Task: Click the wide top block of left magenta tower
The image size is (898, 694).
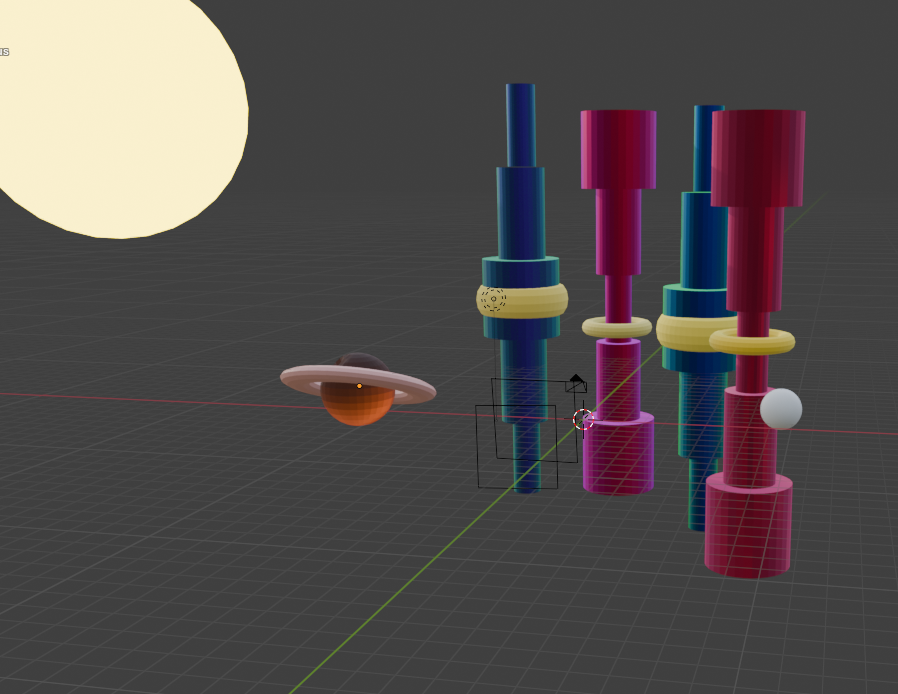Action: (x=618, y=149)
